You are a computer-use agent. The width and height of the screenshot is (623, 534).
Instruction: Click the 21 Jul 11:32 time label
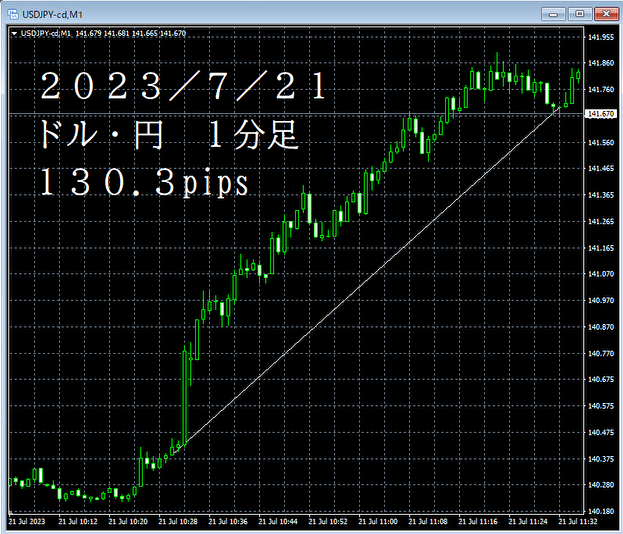pyautogui.click(x=578, y=521)
